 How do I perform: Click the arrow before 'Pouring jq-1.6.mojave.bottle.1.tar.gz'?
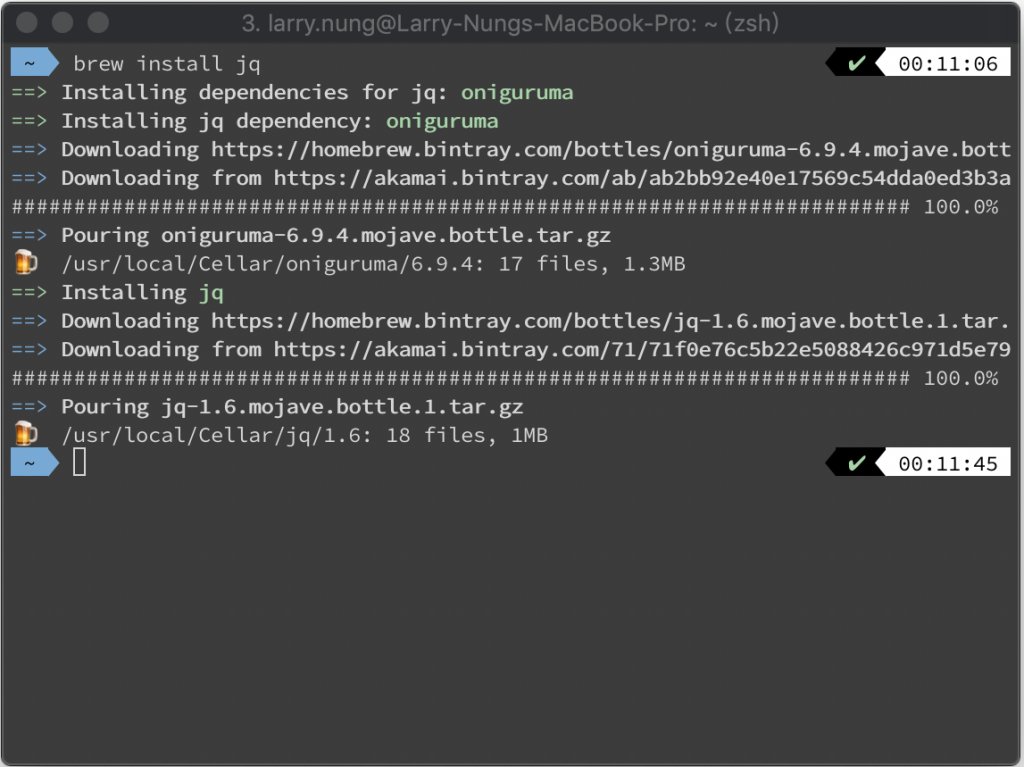[x=29, y=406]
